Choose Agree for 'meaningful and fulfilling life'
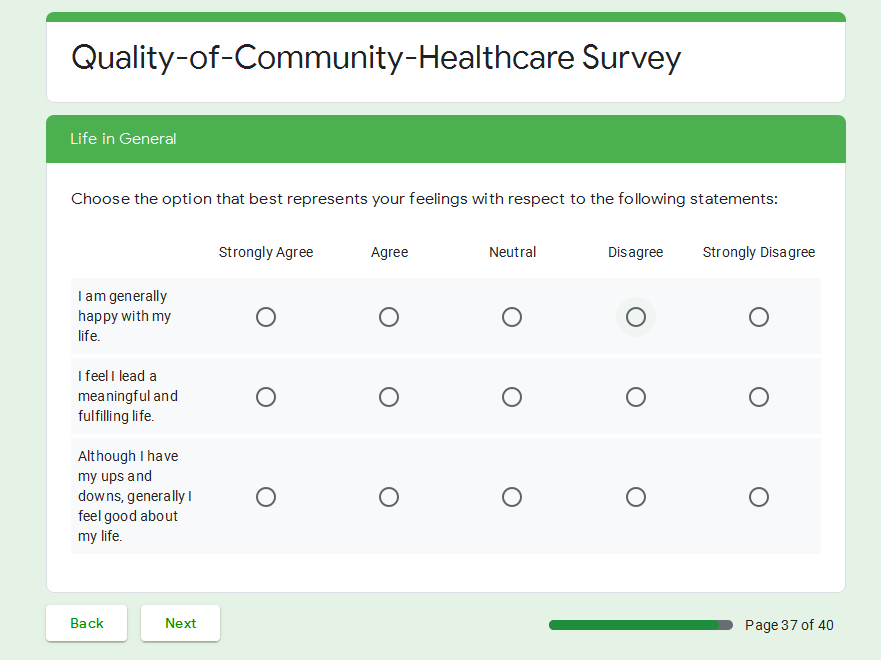The height and width of the screenshot is (660, 881). [x=389, y=397]
